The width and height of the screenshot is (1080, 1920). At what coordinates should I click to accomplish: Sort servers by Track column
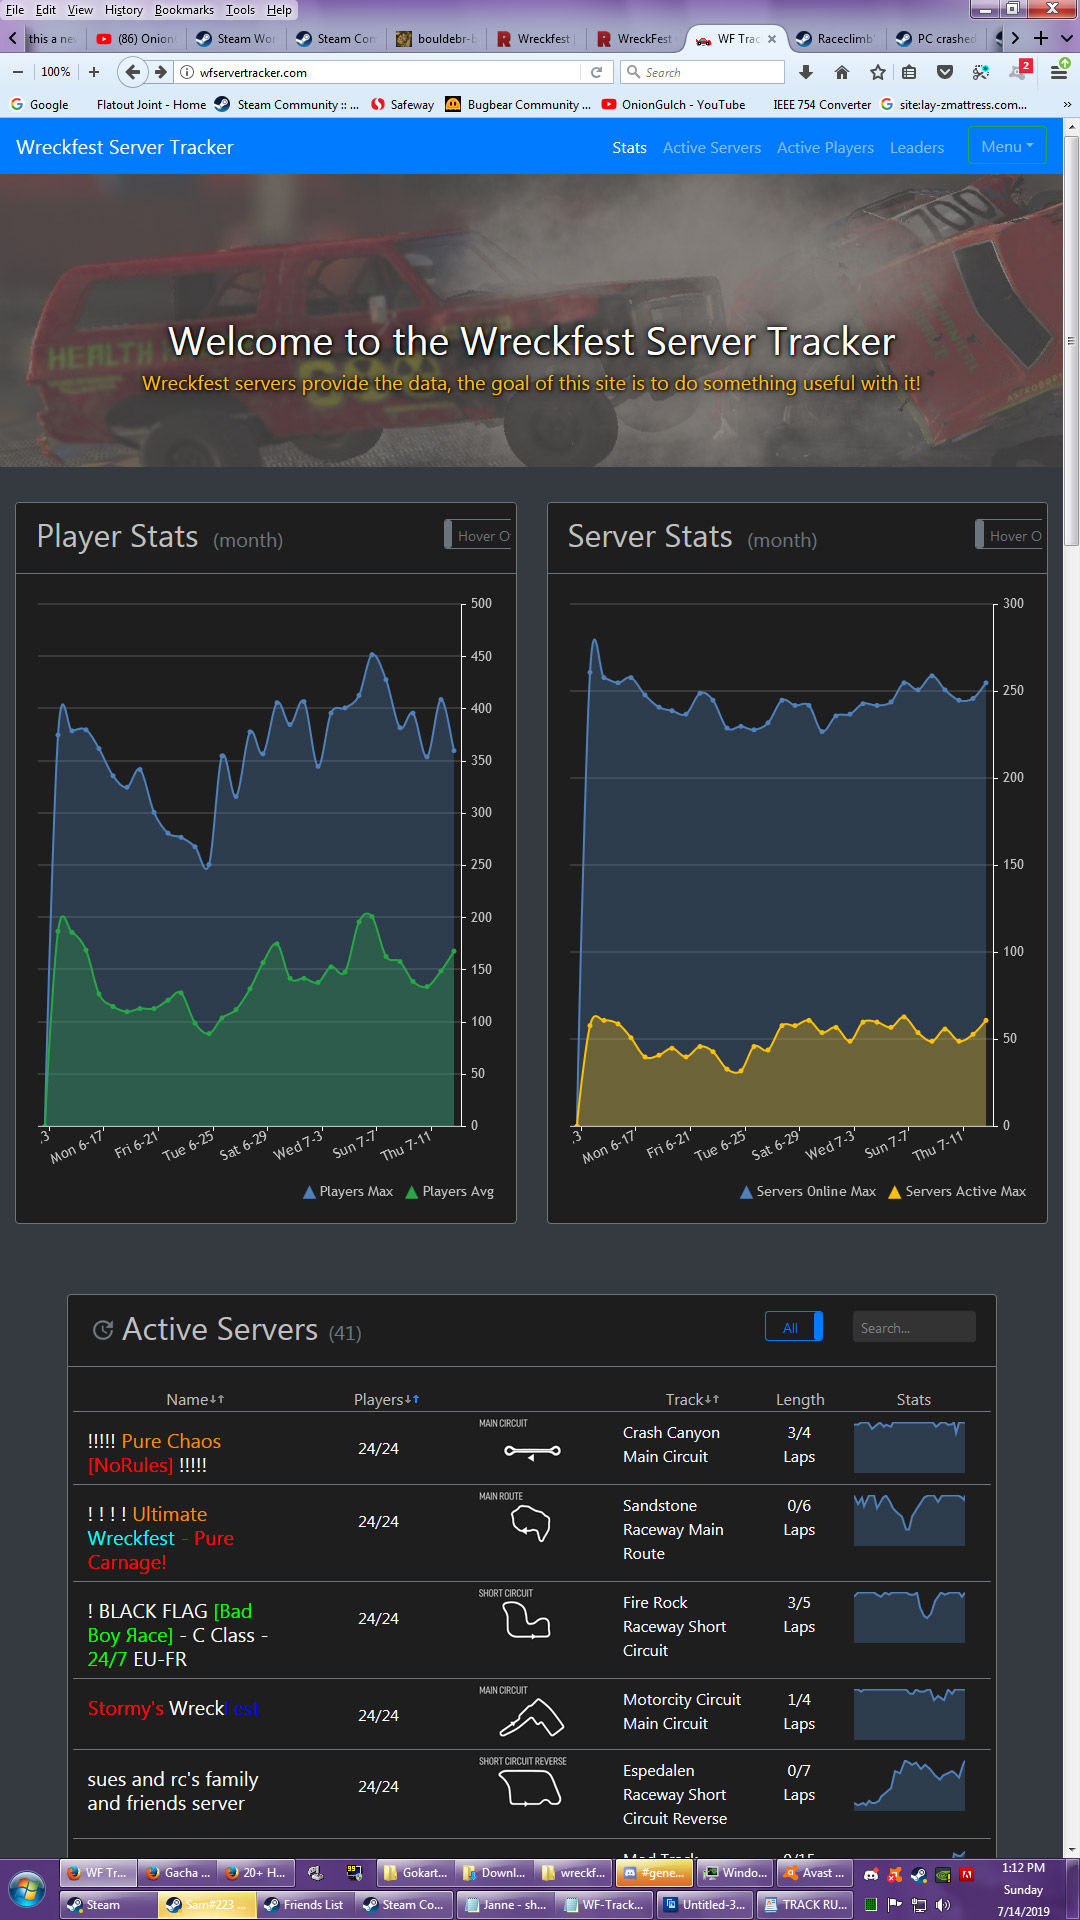pyautogui.click(x=692, y=1399)
